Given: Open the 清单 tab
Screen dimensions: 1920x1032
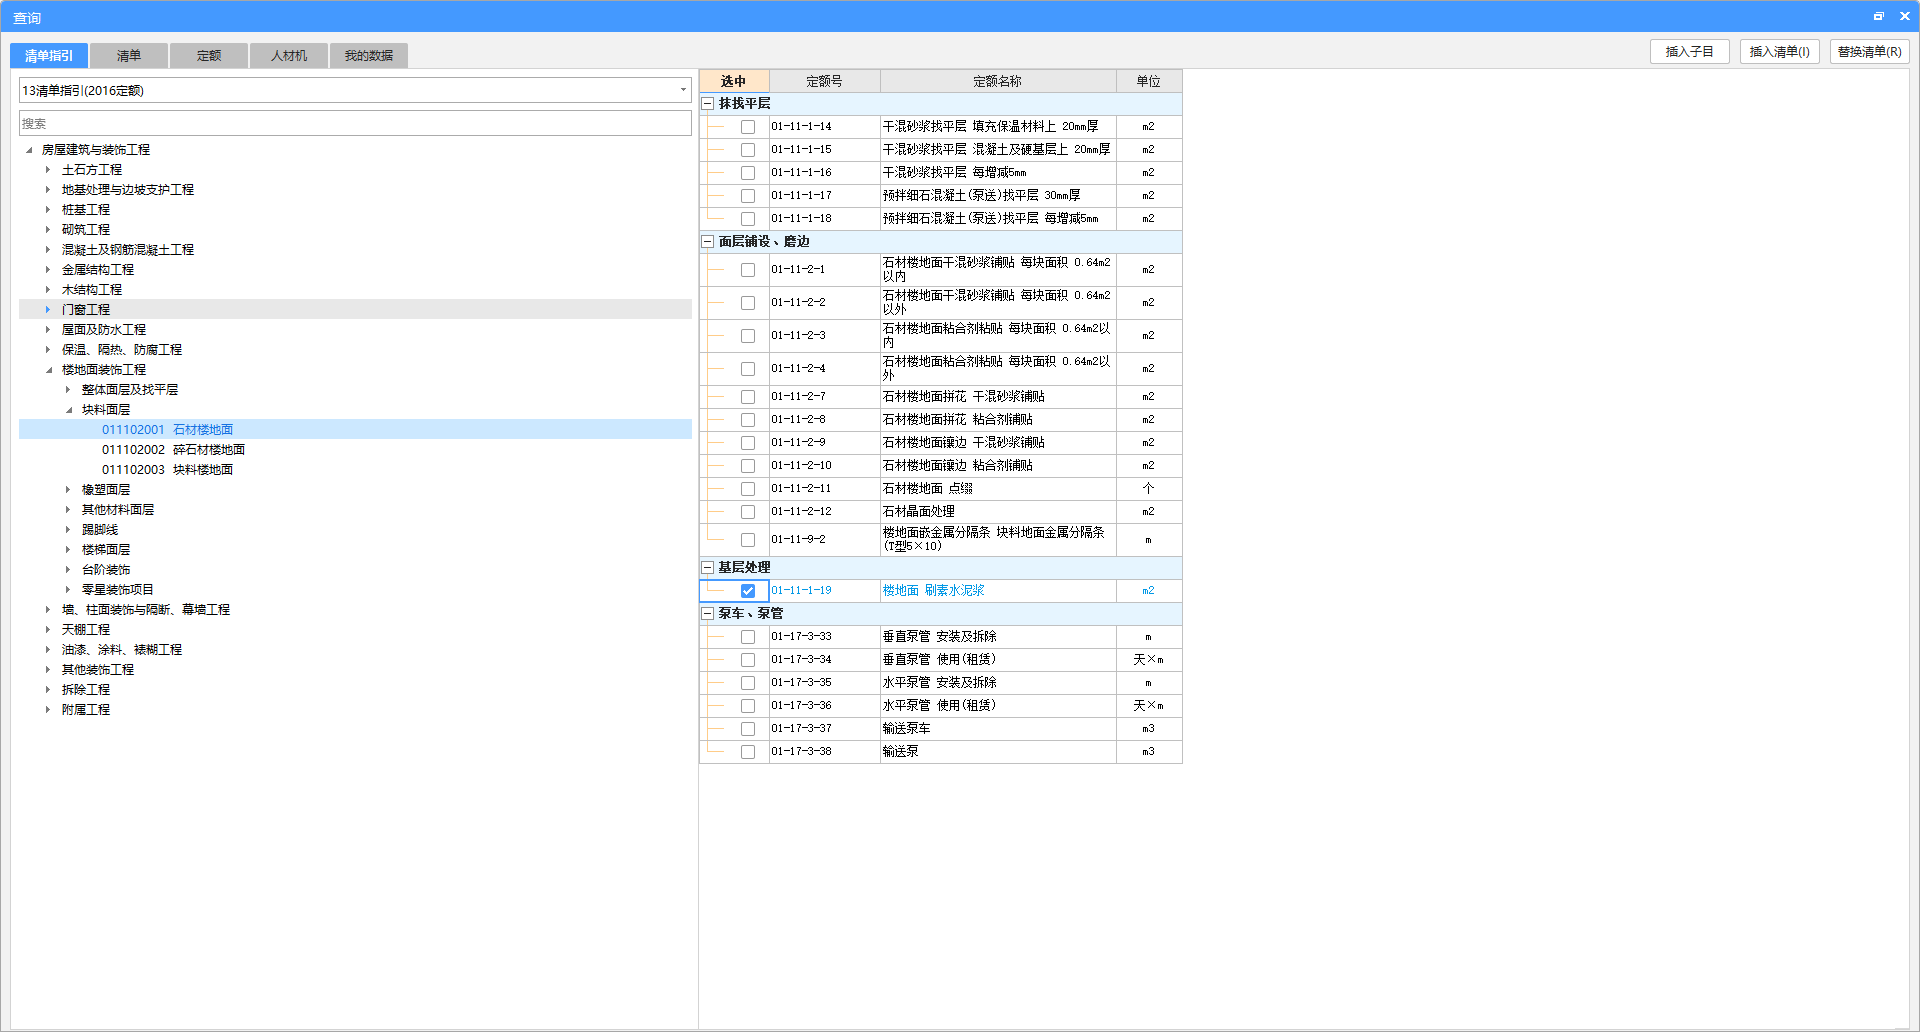Looking at the screenshot, I should coord(129,56).
